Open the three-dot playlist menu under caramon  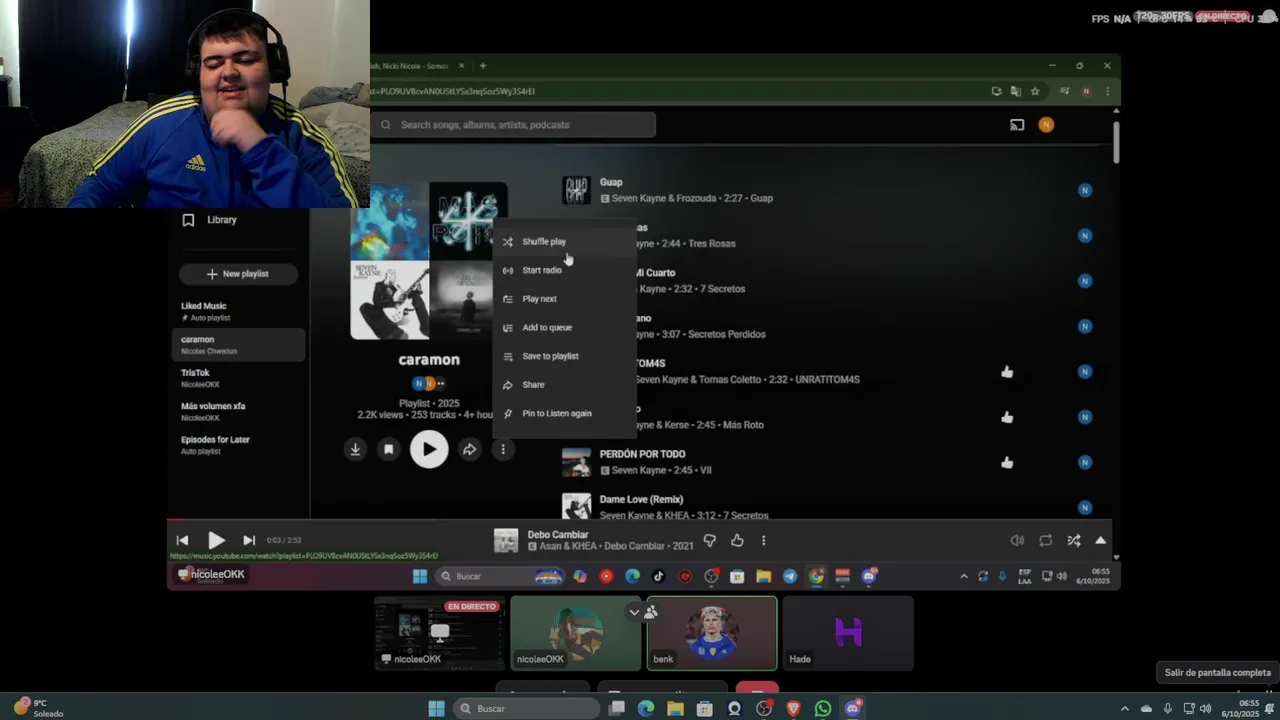pyautogui.click(x=503, y=450)
